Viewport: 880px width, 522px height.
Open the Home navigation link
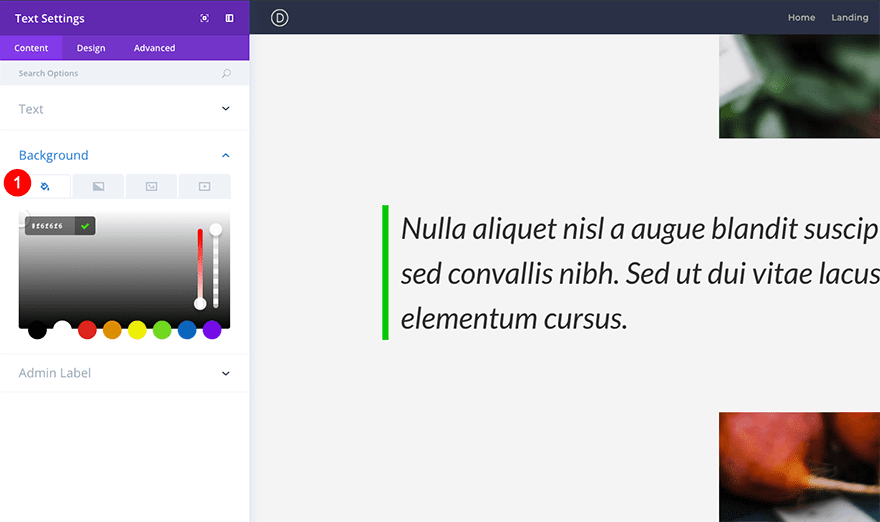click(x=801, y=17)
